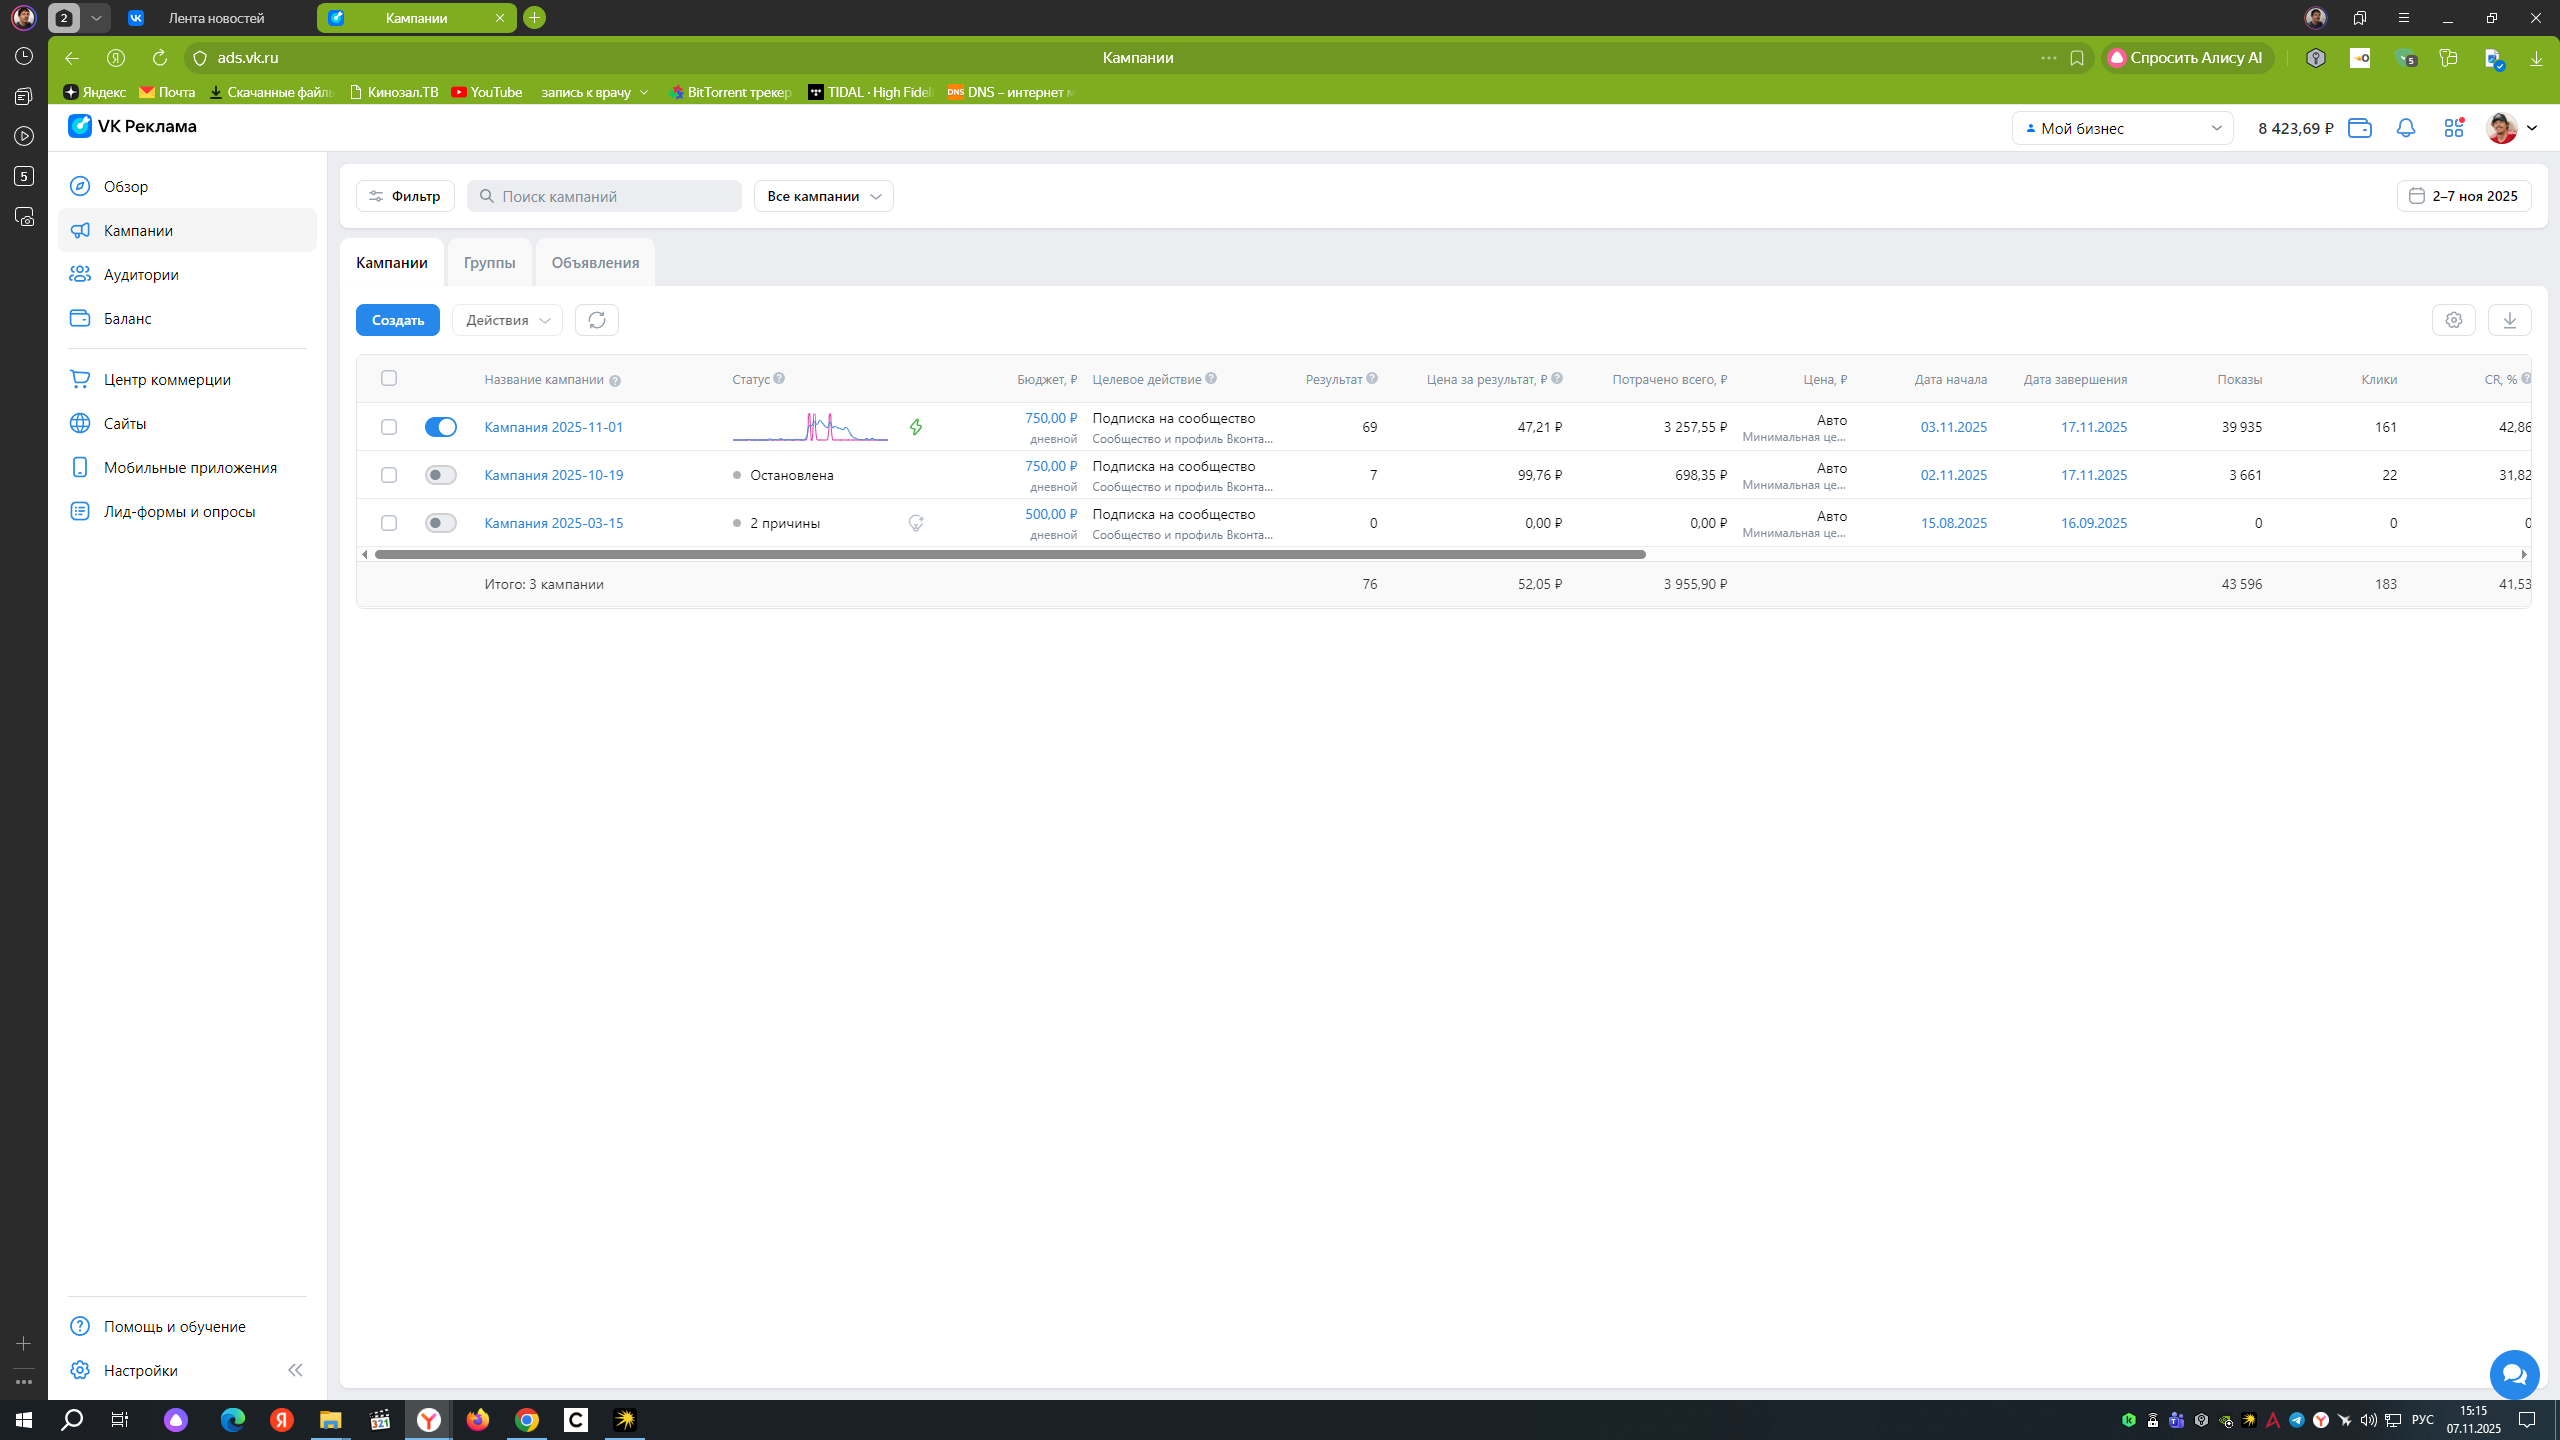Click the end date 16.09.2025
The width and height of the screenshot is (2560, 1440).
(2094, 523)
